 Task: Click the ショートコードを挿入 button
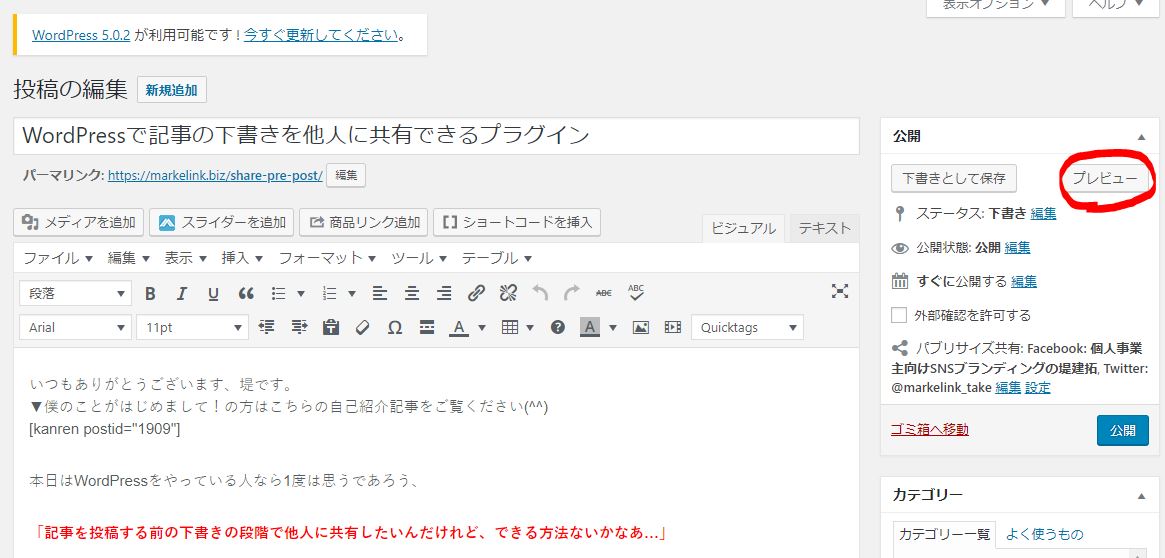click(x=517, y=222)
